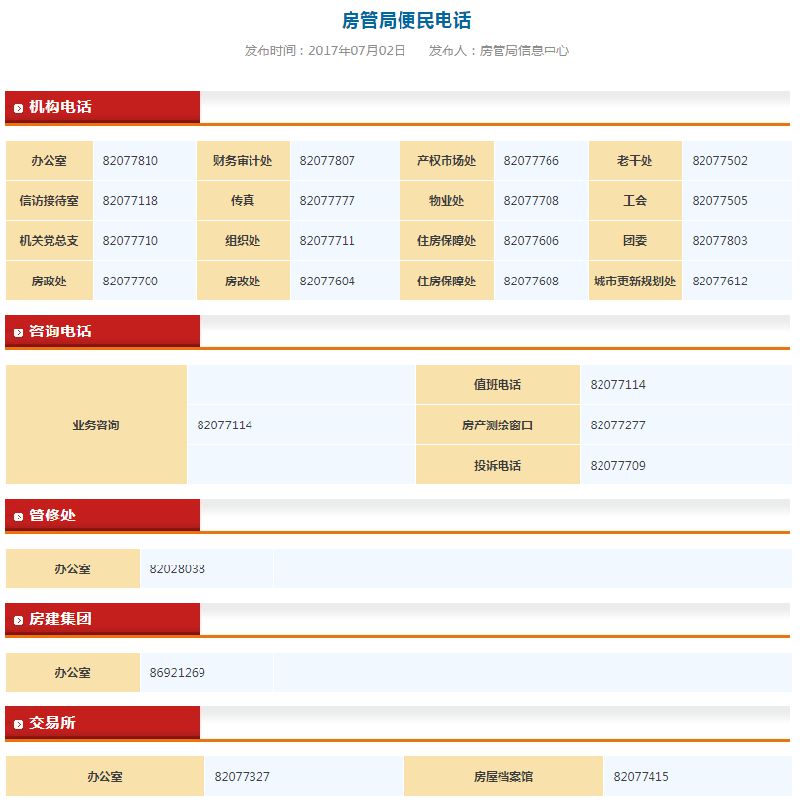Click phone number 82077502 for 老干处
The height and width of the screenshot is (801, 800).
point(719,161)
